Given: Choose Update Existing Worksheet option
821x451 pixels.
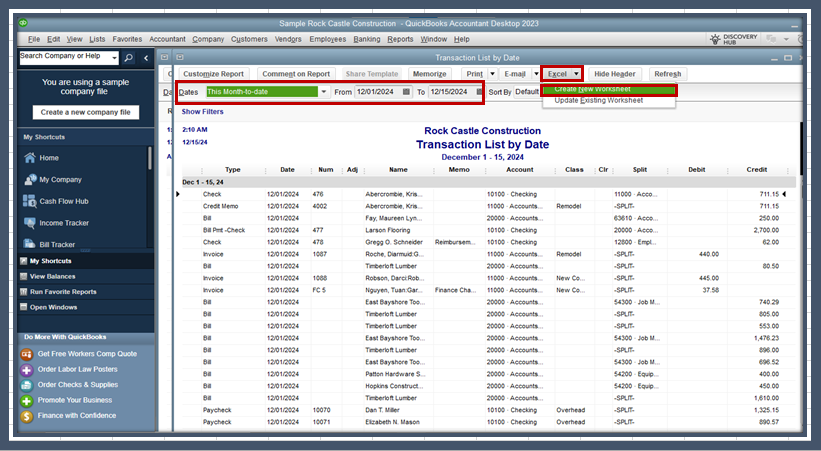Looking at the screenshot, I should (608, 101).
